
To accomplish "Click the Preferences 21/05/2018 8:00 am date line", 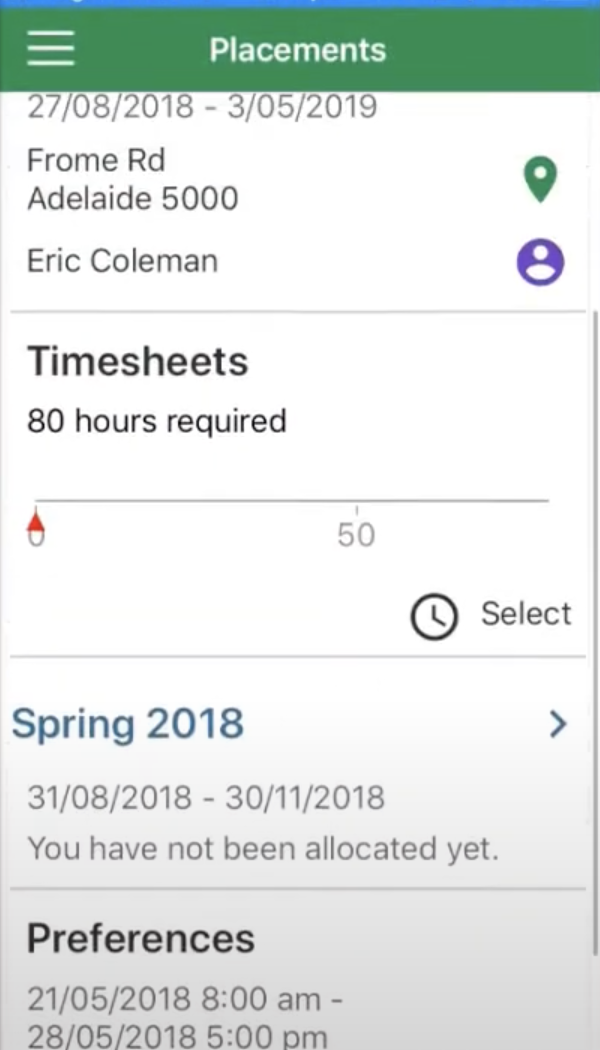I will (x=174, y=999).
